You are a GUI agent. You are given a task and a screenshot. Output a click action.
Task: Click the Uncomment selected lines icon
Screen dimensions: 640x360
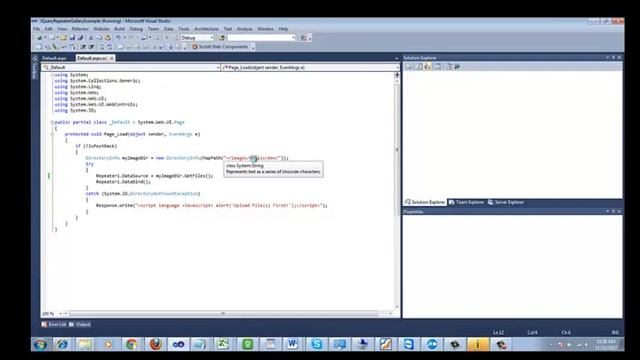pos(110,47)
